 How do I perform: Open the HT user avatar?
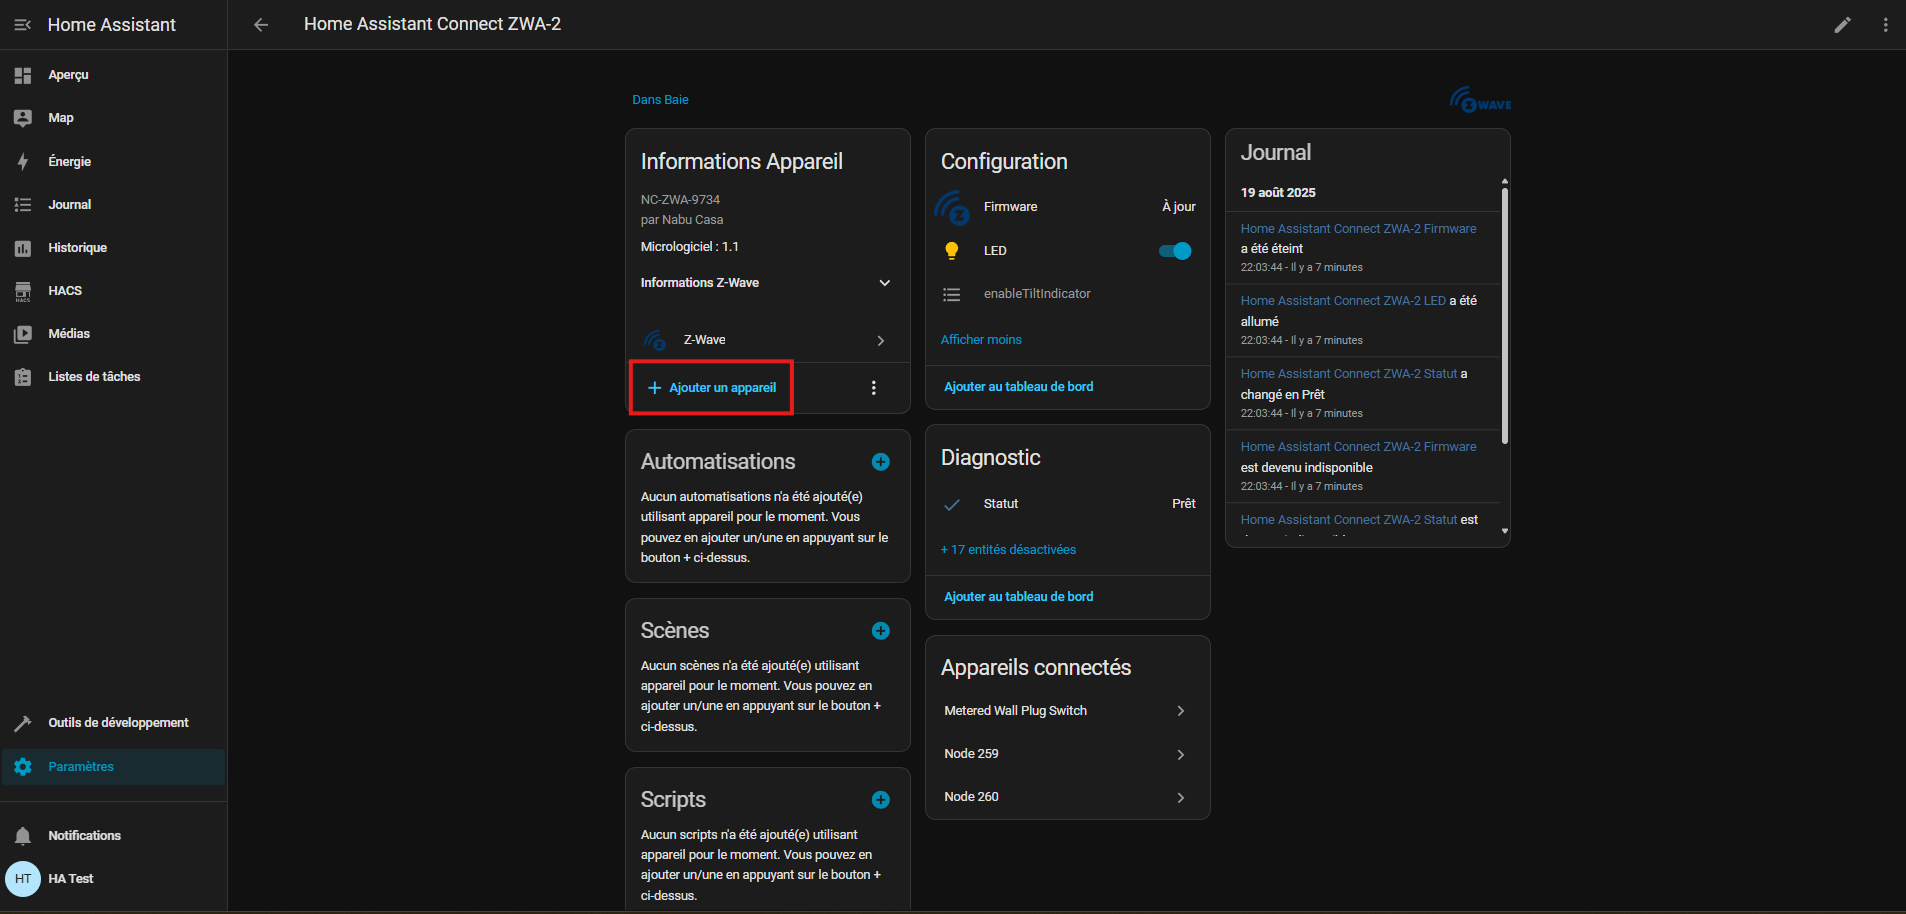(23, 879)
